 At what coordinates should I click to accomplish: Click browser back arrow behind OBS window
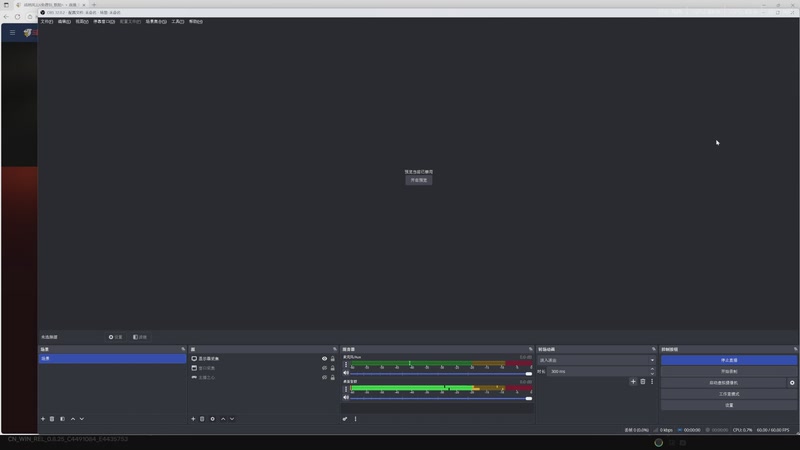[6, 17]
